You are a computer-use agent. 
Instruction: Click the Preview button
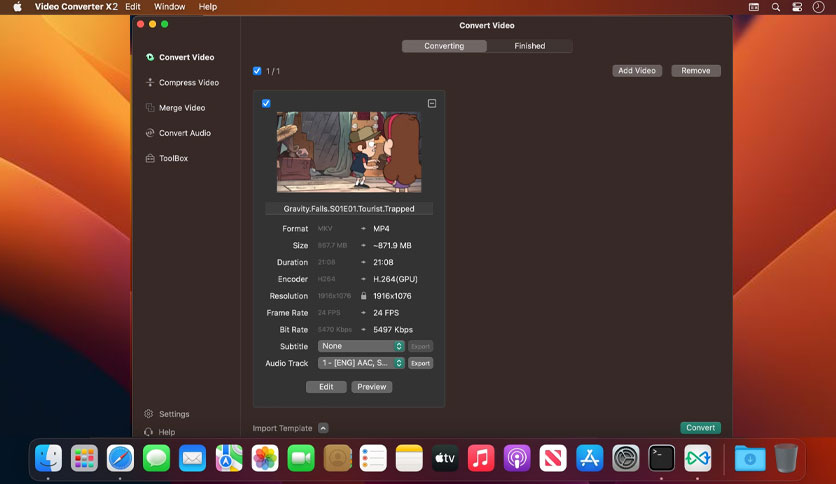[x=372, y=387]
